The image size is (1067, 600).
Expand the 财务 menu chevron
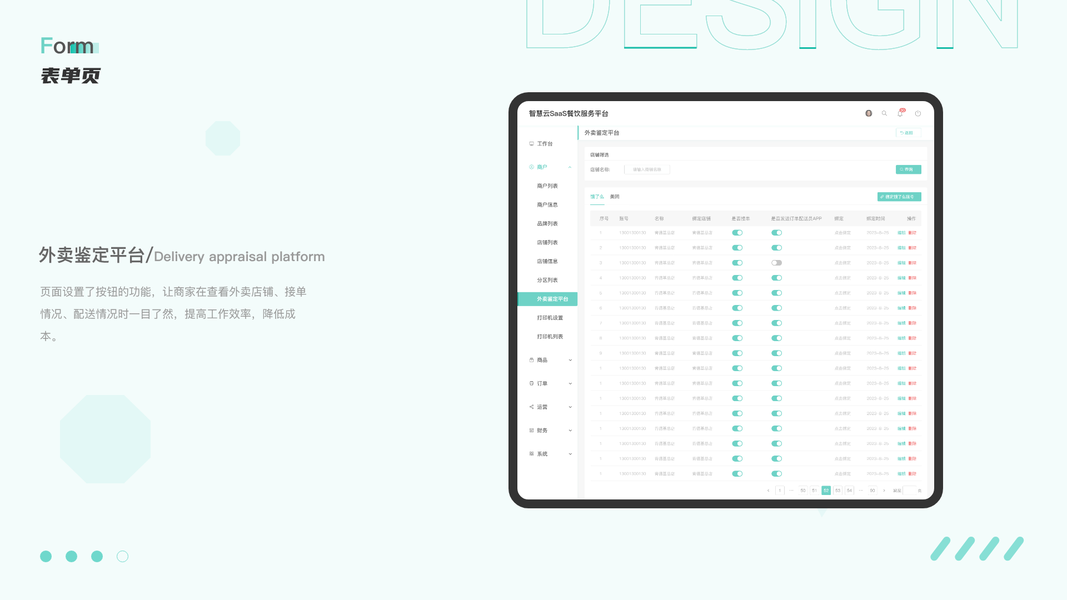(x=570, y=430)
